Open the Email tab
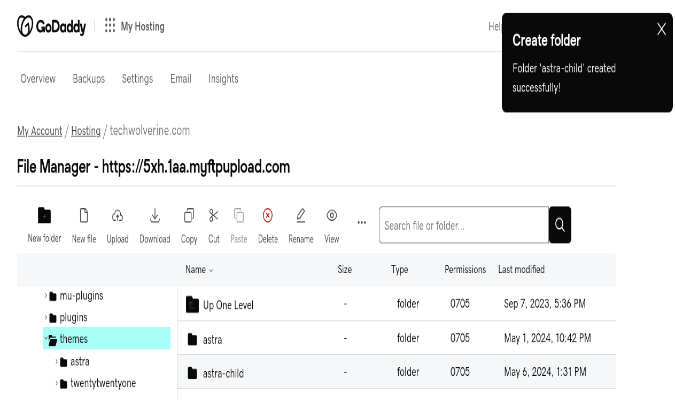Screen dimensions: 675x400 pos(181,79)
